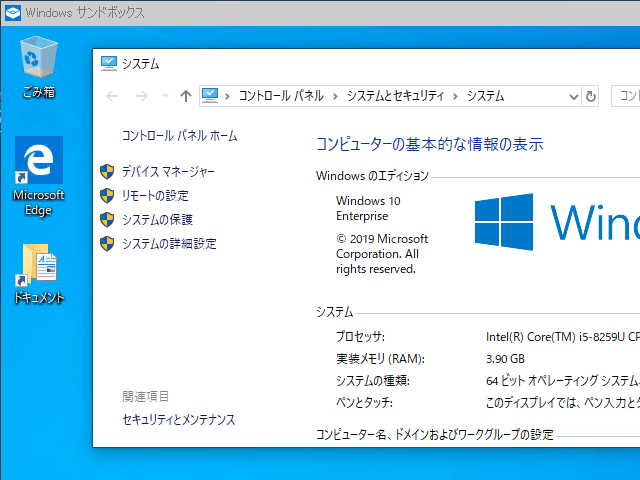This screenshot has height=480, width=640.
Task: Click the up arrow navigation button
Action: coord(185,96)
